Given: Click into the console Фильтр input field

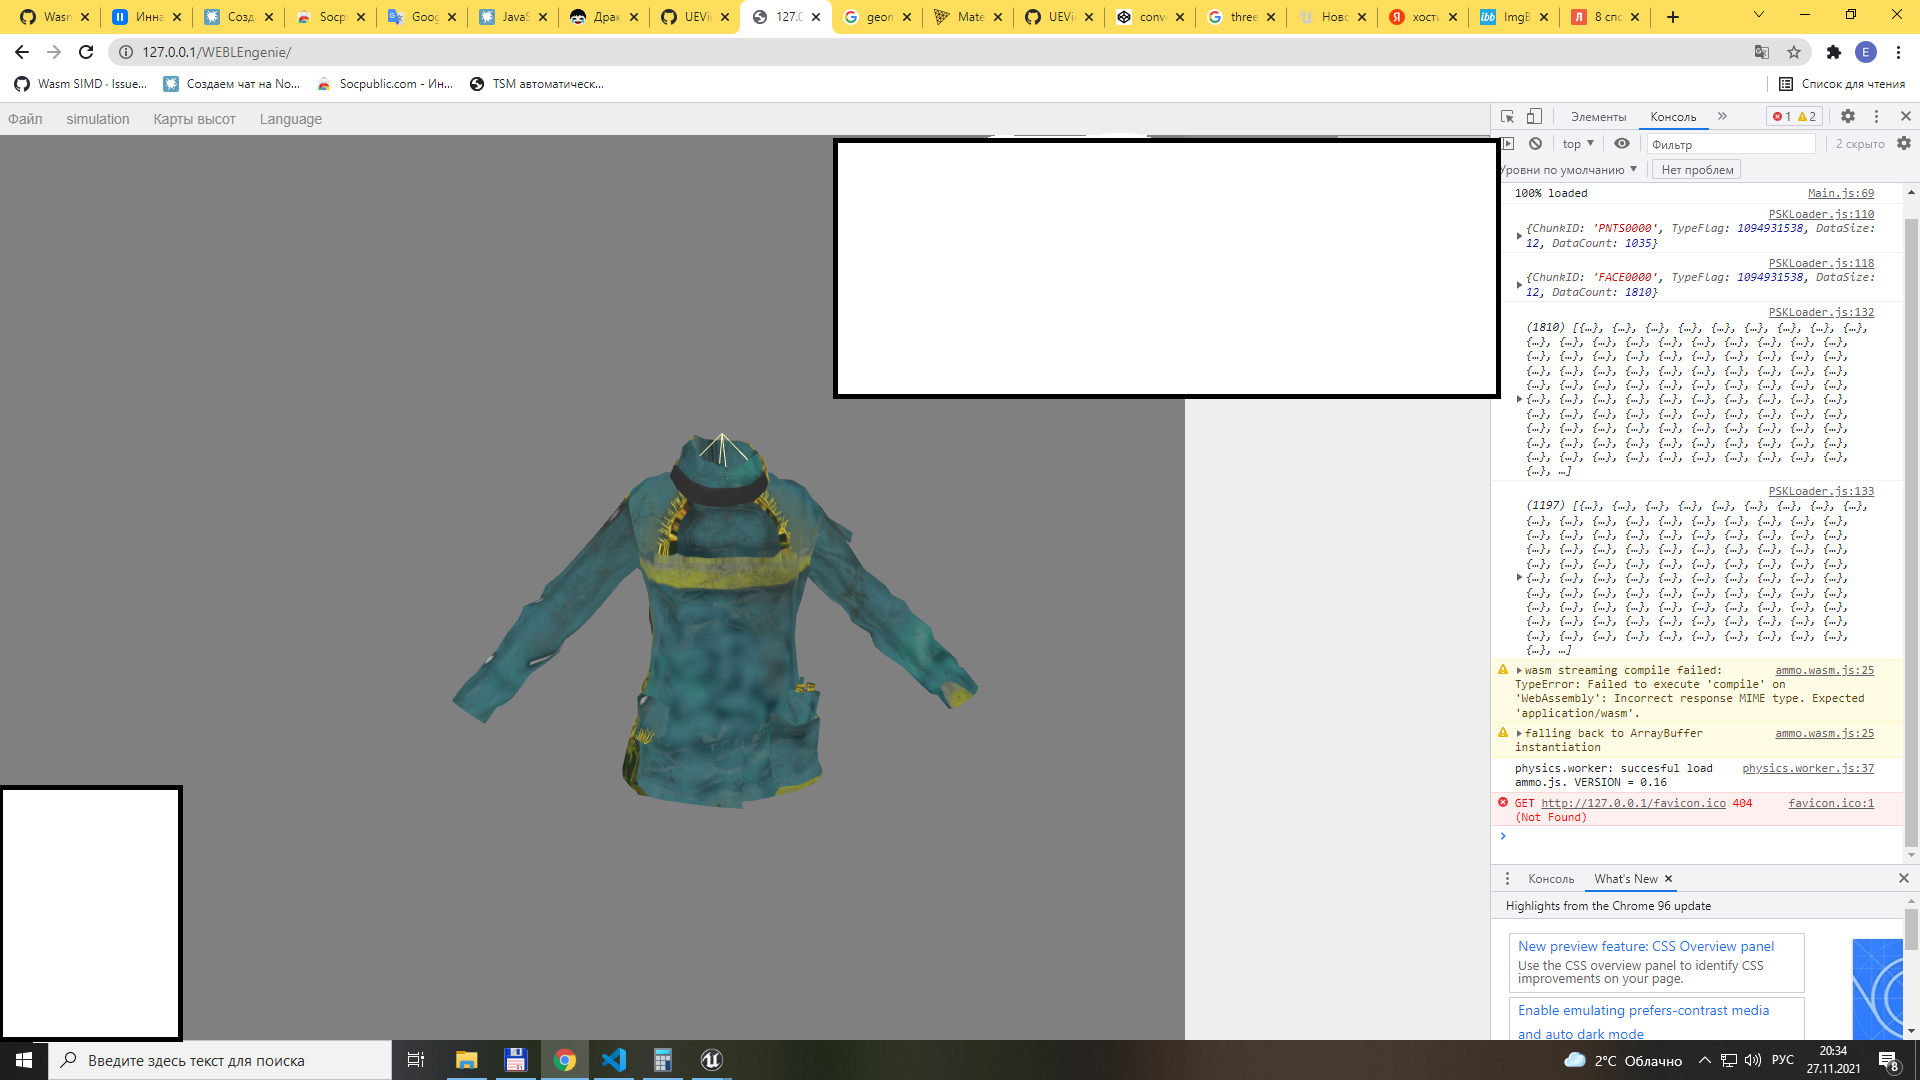Looking at the screenshot, I should point(1730,144).
